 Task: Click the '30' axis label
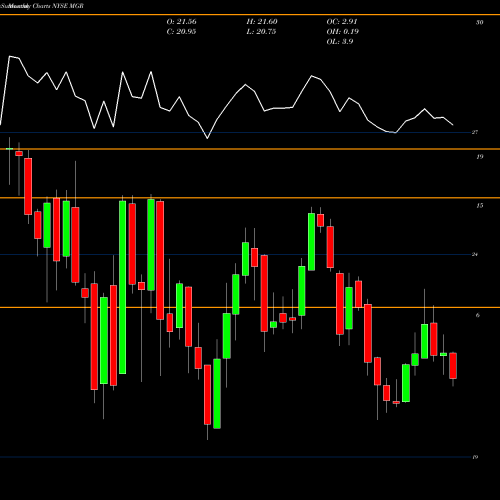click(x=479, y=23)
